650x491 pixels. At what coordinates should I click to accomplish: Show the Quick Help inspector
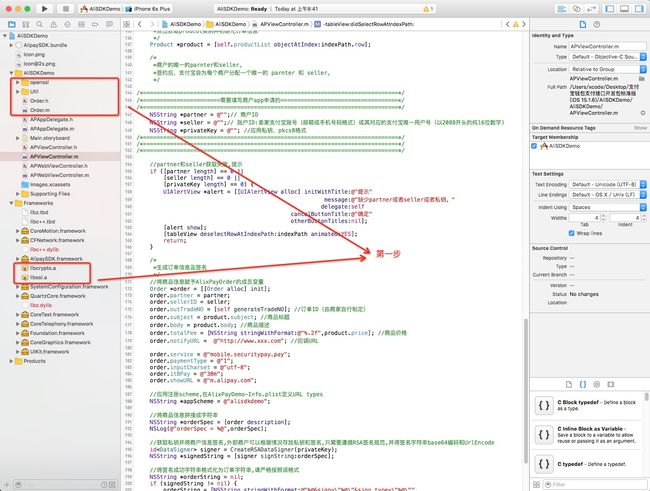click(597, 24)
